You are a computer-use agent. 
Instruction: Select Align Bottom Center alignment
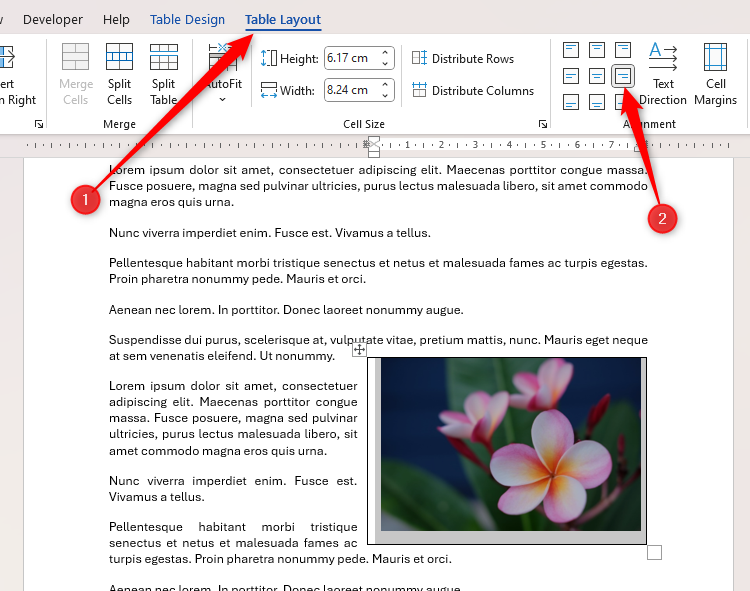point(597,102)
